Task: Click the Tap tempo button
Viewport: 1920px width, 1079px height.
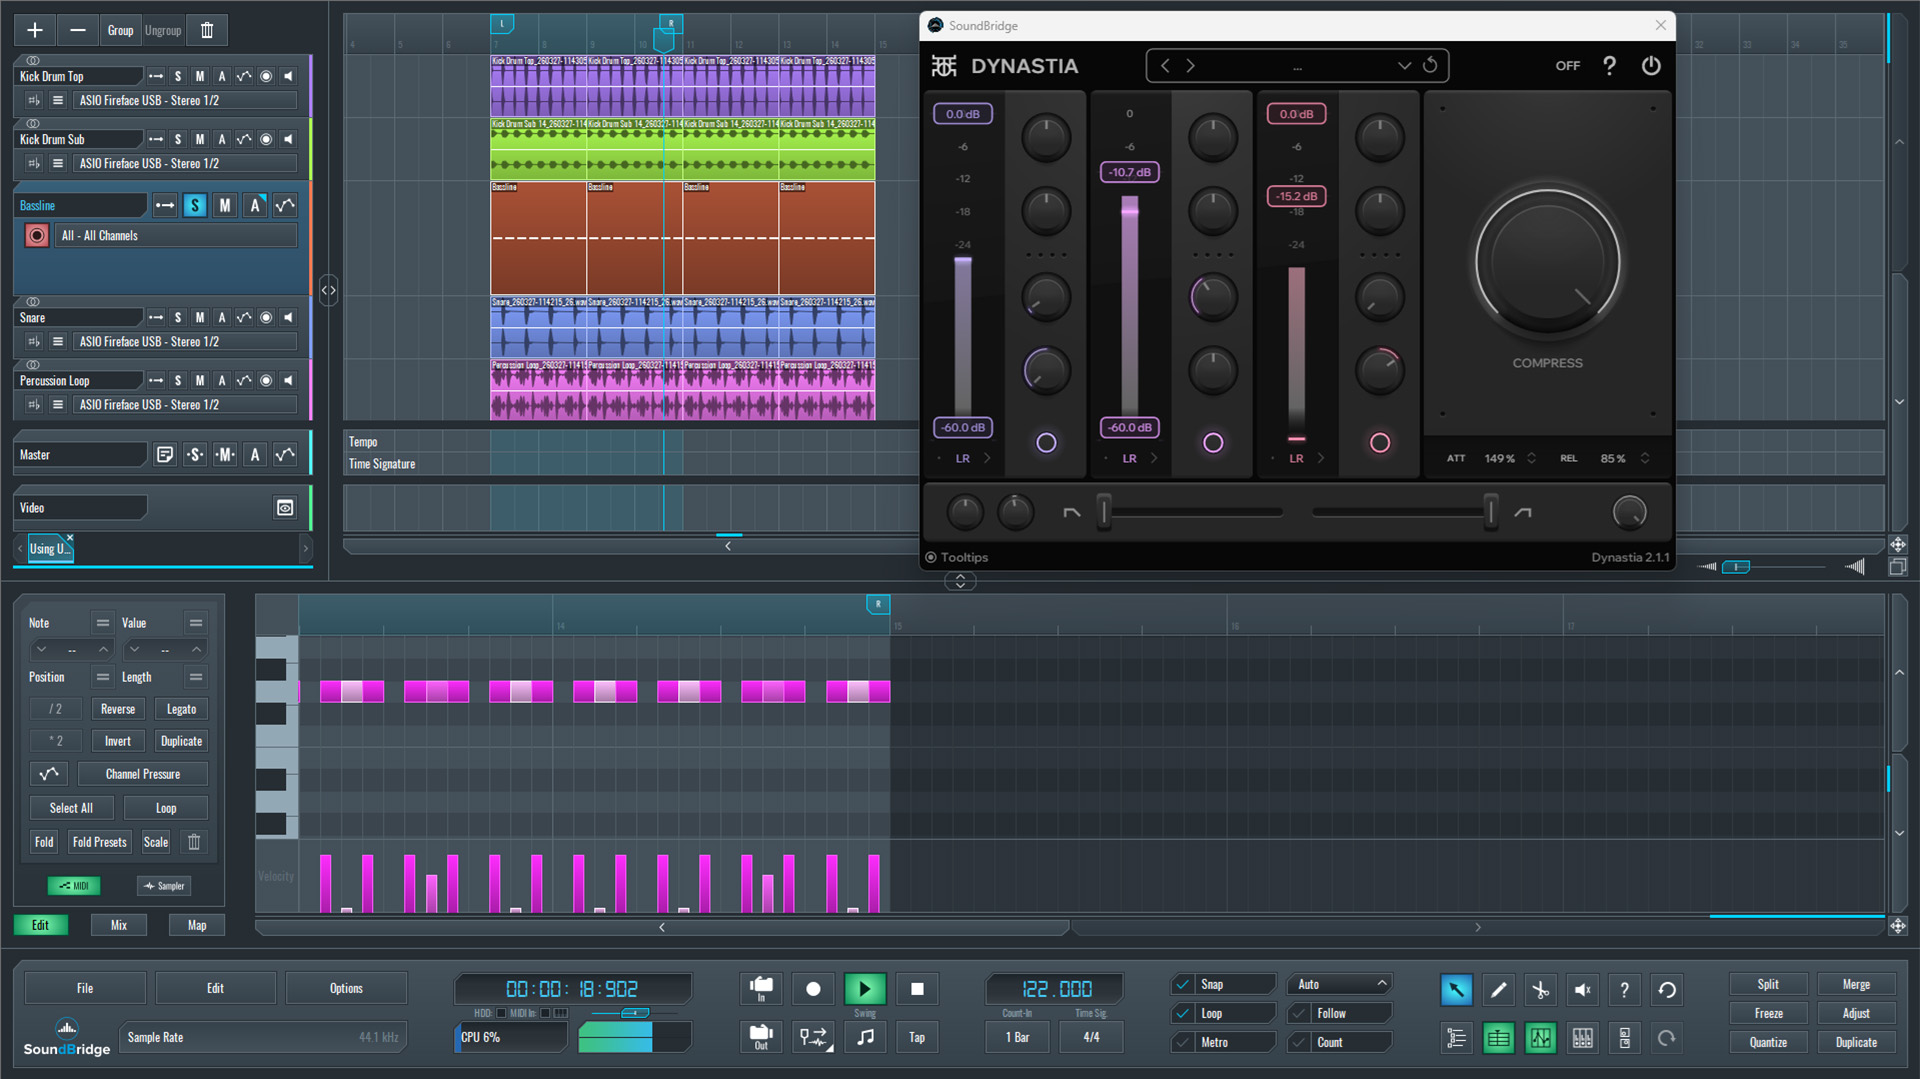Action: coord(917,1037)
